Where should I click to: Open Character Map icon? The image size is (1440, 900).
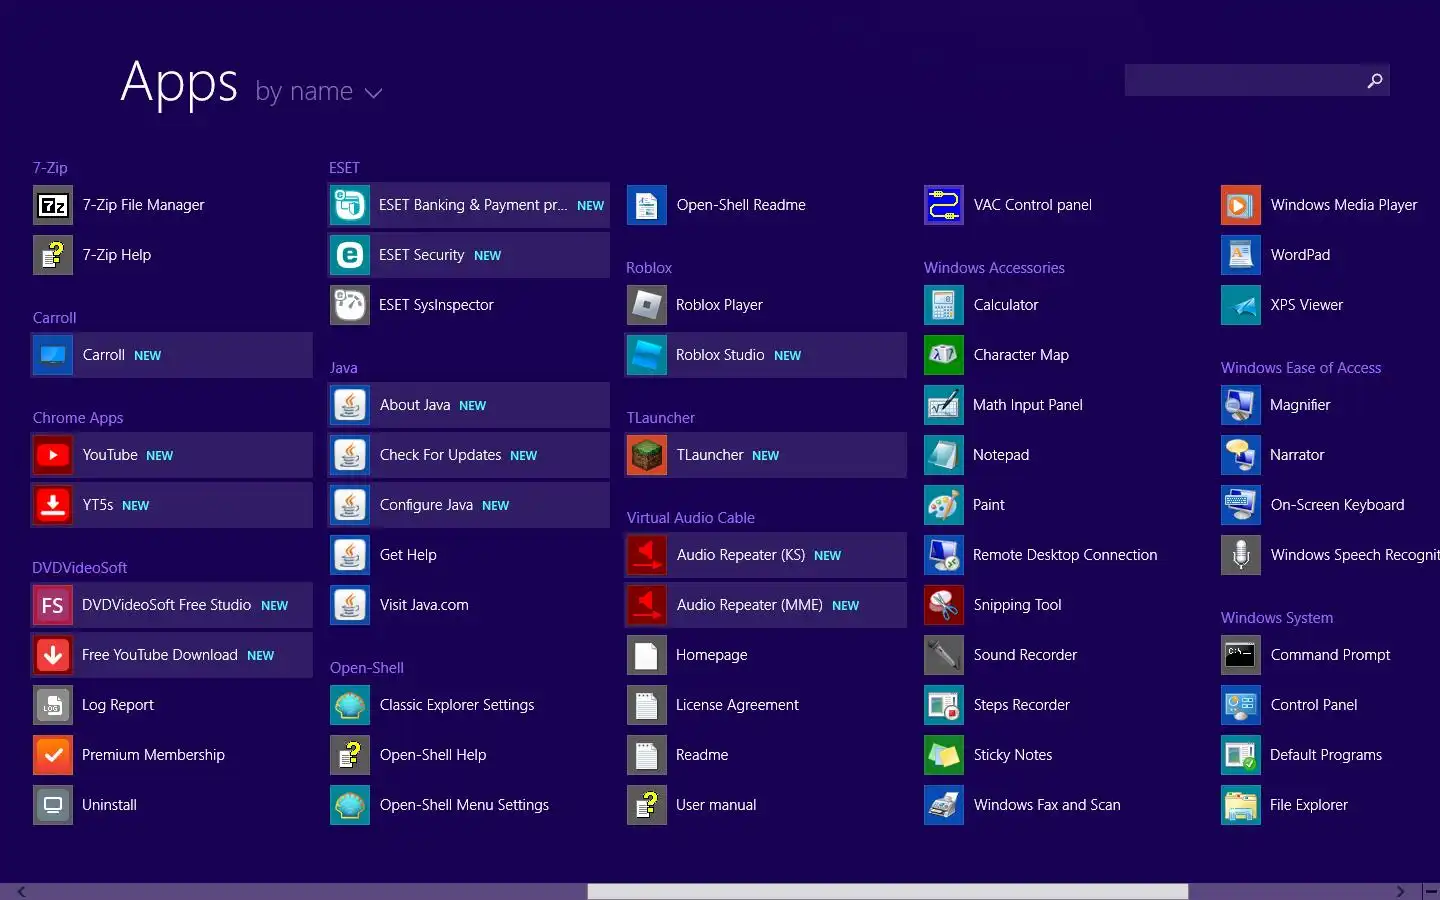click(x=944, y=355)
